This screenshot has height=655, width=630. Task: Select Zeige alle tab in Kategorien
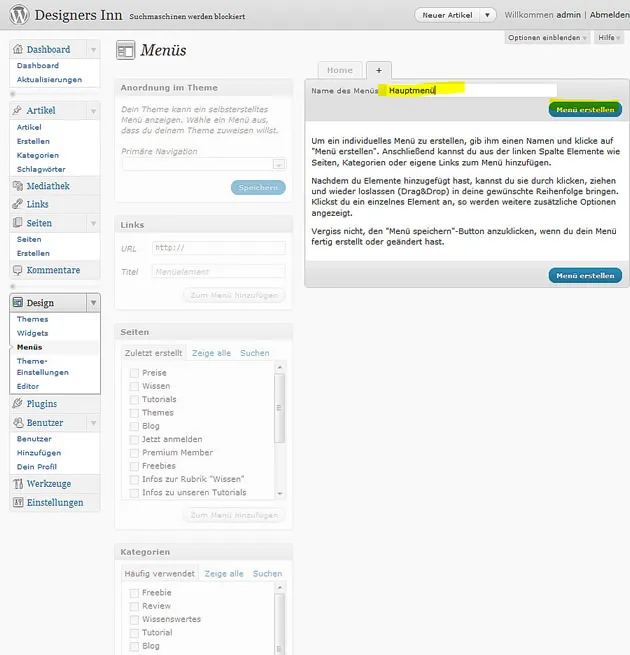tap(224, 574)
